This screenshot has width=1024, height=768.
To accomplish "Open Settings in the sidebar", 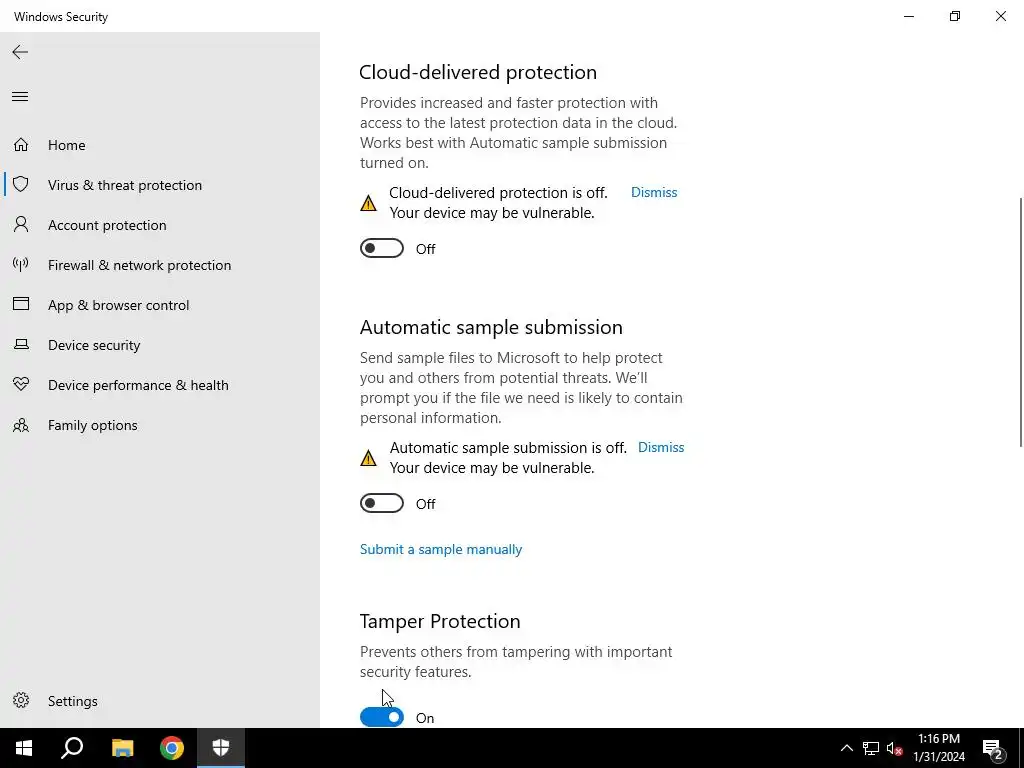I will (x=72, y=701).
